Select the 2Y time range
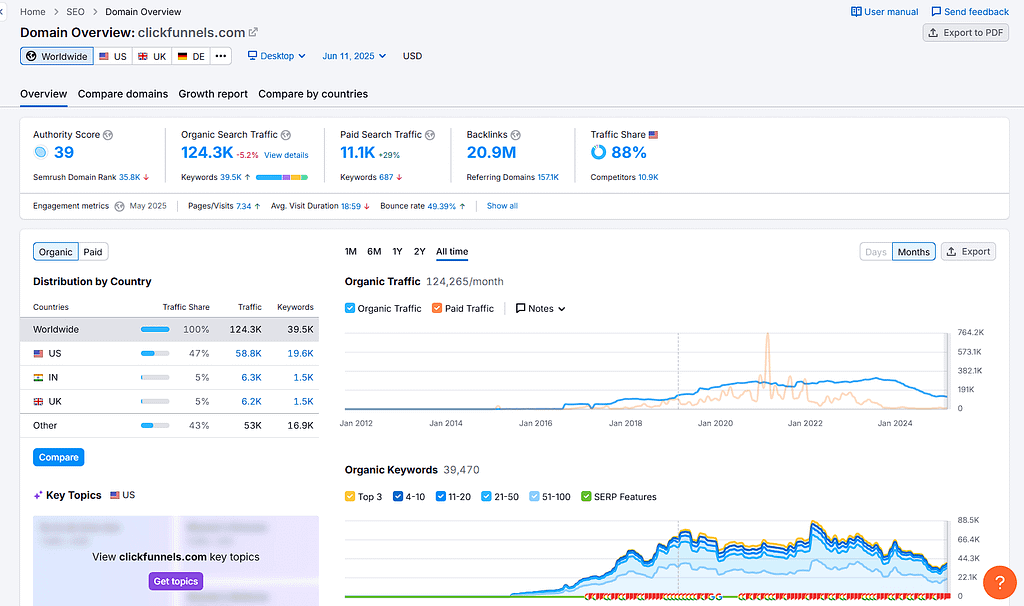 (x=419, y=251)
